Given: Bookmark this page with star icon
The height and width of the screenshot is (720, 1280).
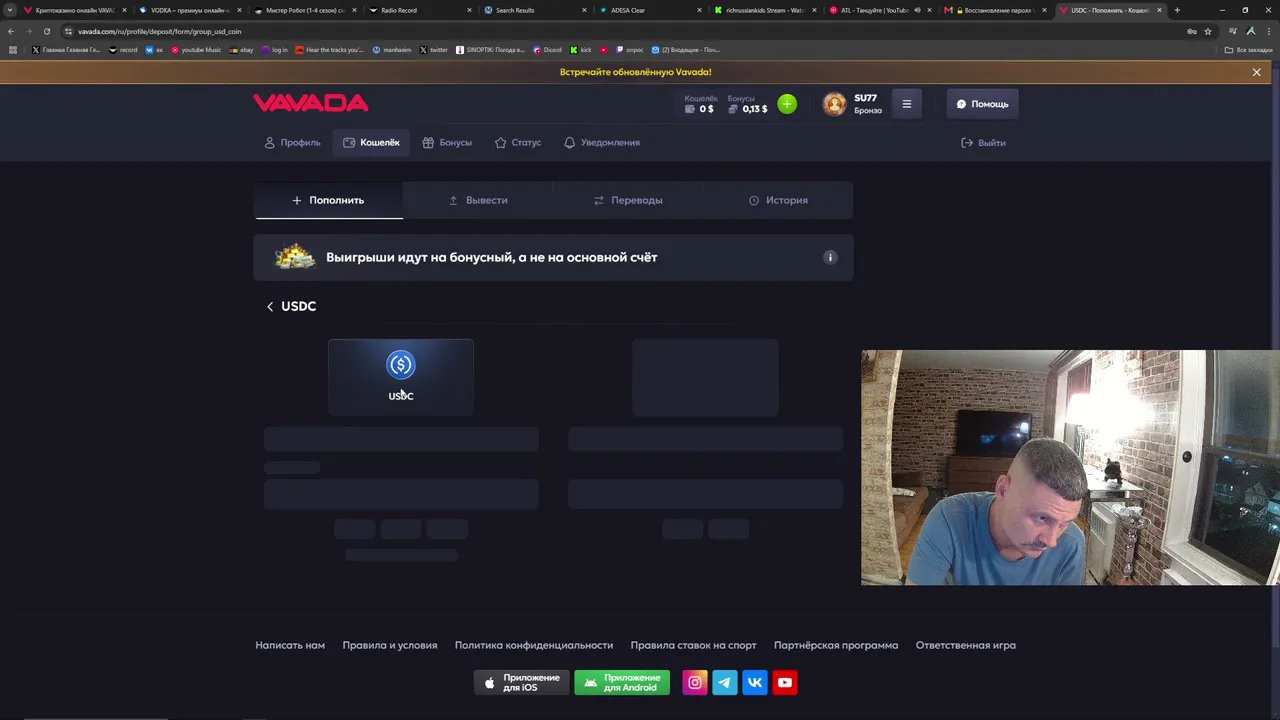Looking at the screenshot, I should pos(1208,31).
